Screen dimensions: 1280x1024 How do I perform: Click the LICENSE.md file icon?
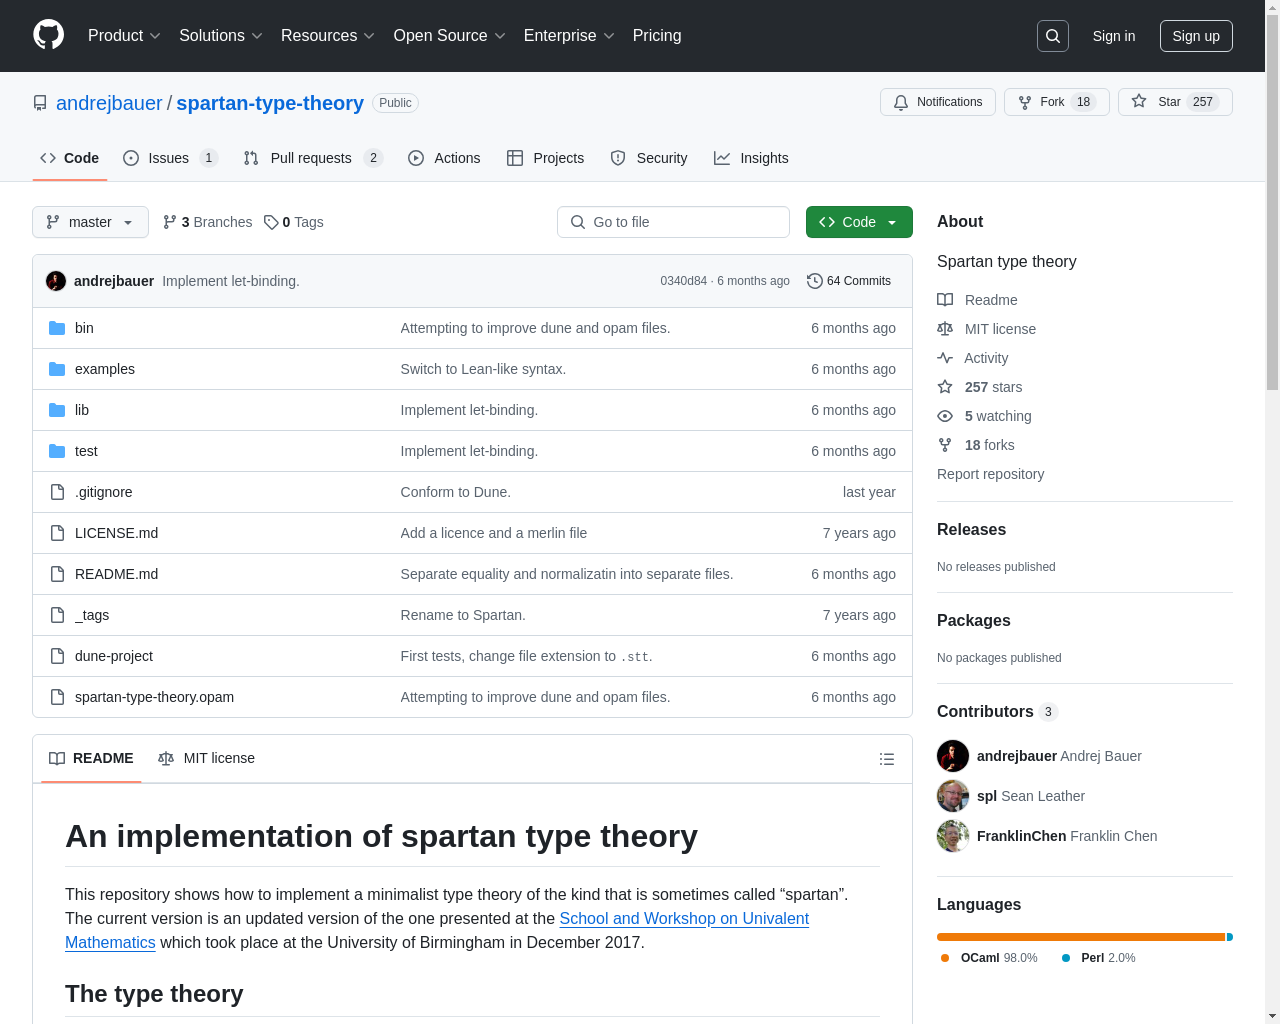click(x=57, y=533)
